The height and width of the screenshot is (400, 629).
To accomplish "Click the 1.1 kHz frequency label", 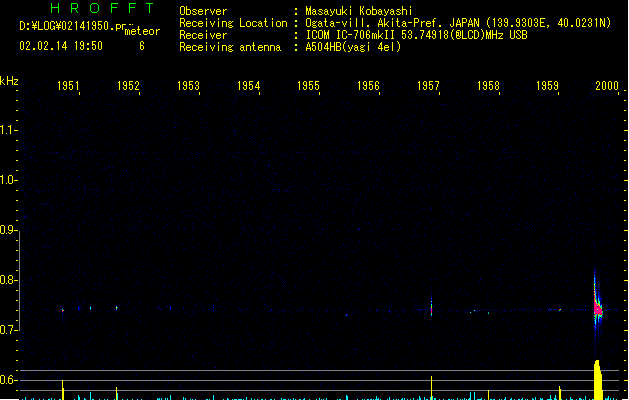I will tap(8, 130).
